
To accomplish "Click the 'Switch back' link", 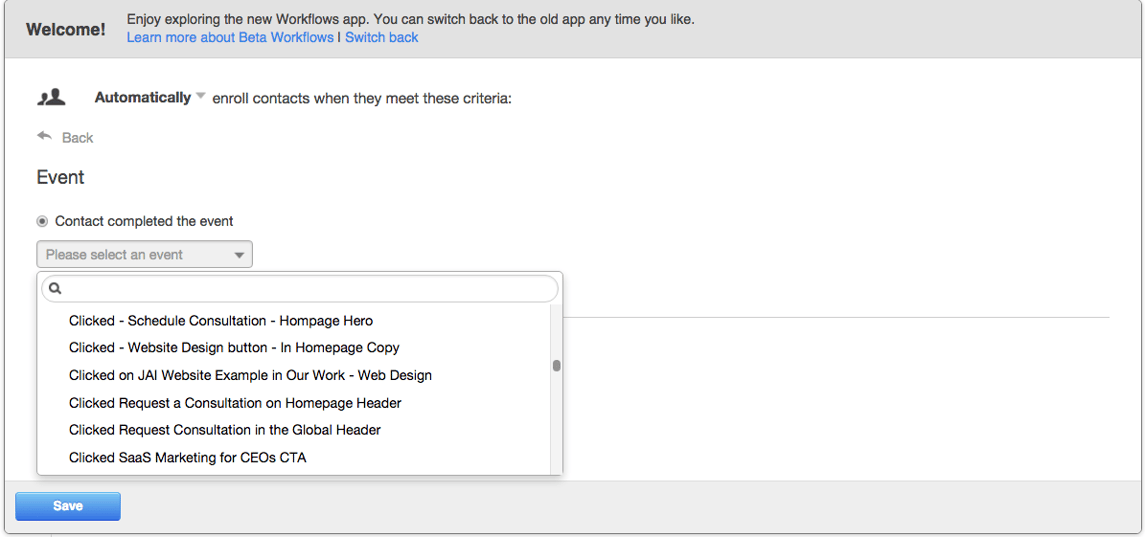I will click(x=382, y=37).
